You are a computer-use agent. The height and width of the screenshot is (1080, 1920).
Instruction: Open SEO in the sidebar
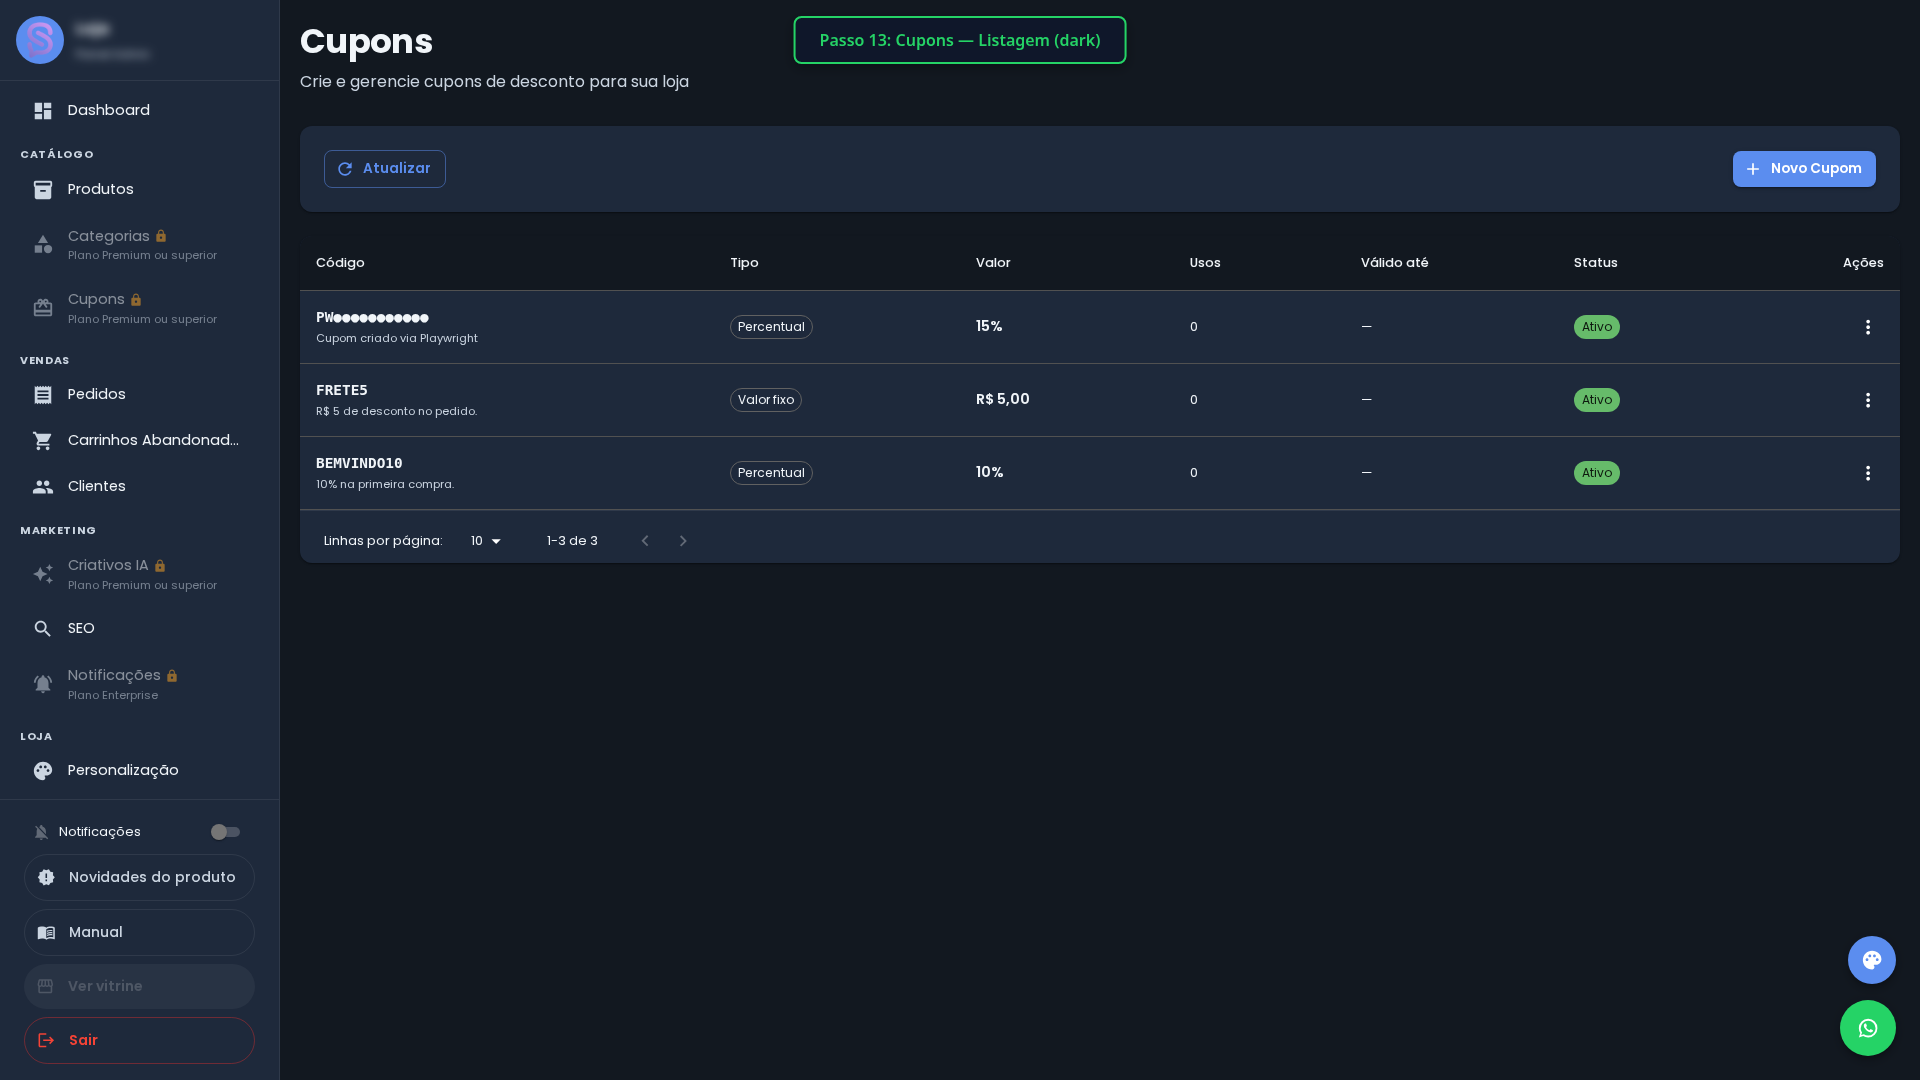tap(140, 629)
